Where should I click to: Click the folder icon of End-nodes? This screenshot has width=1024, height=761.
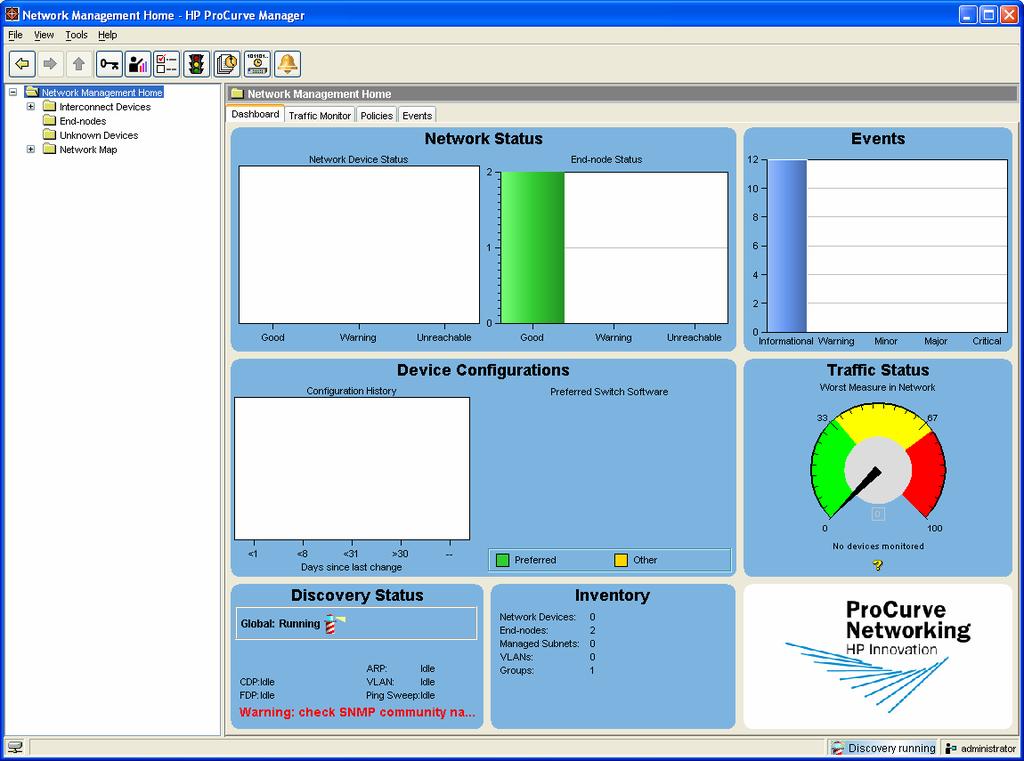point(50,121)
